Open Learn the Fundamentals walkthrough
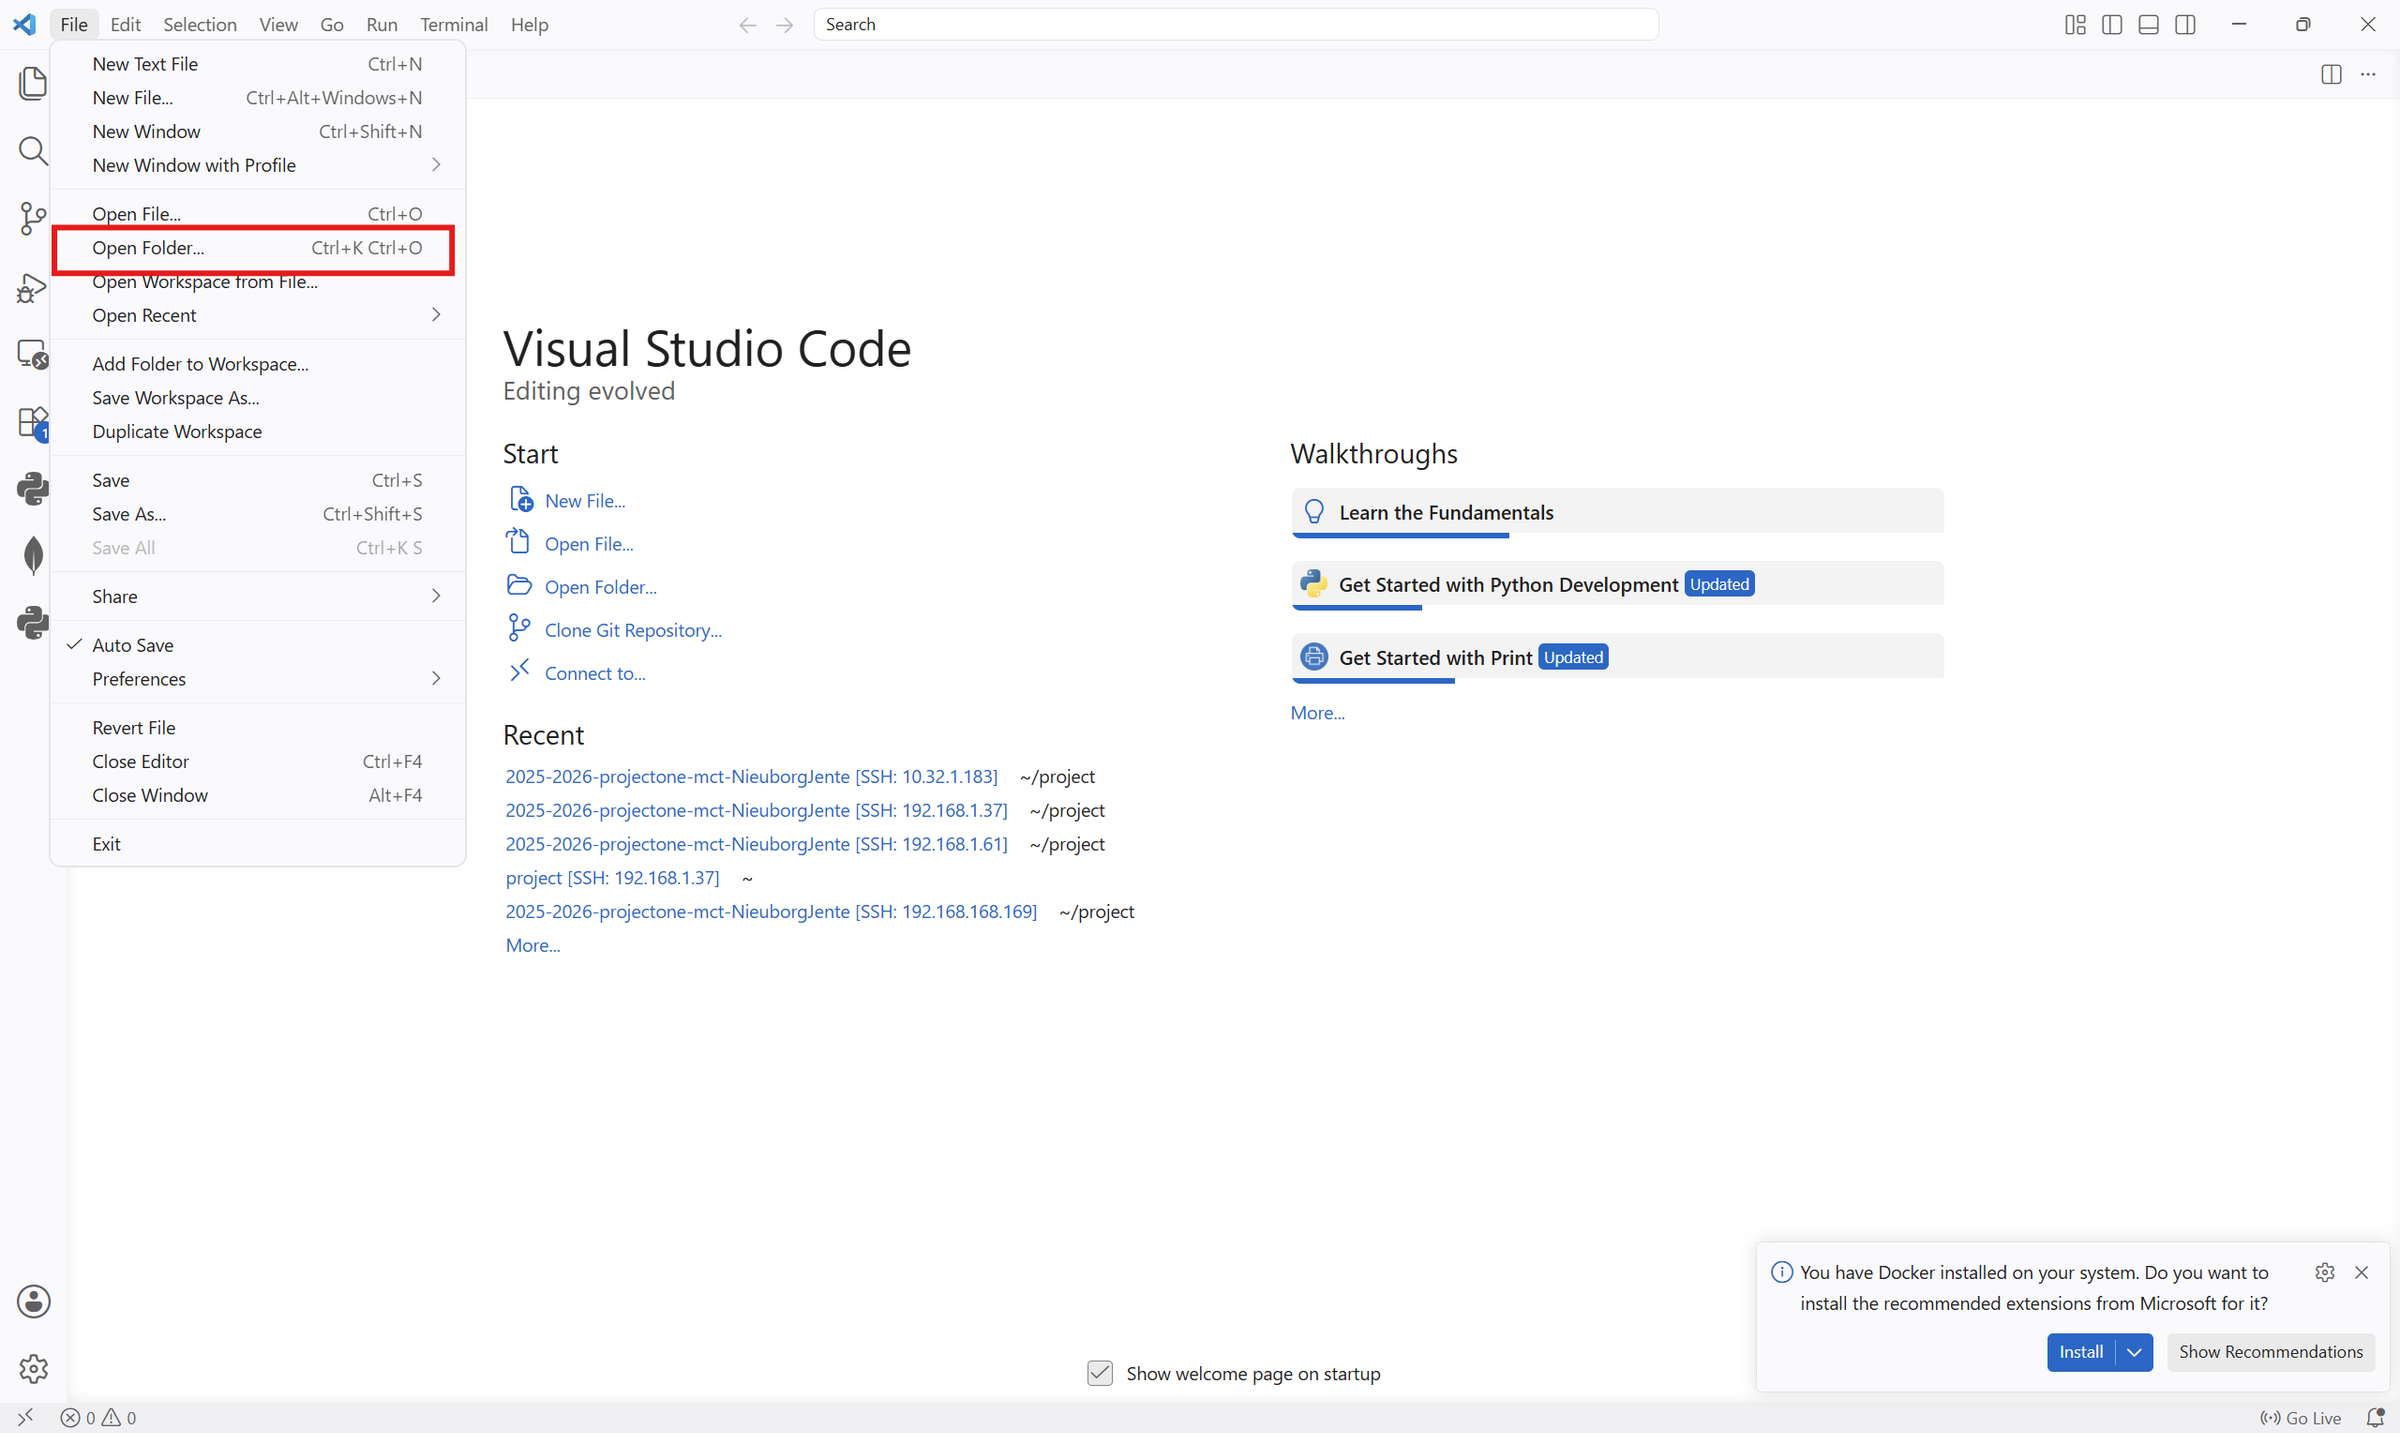Screen dimensions: 2400x1433 click(x=1617, y=513)
